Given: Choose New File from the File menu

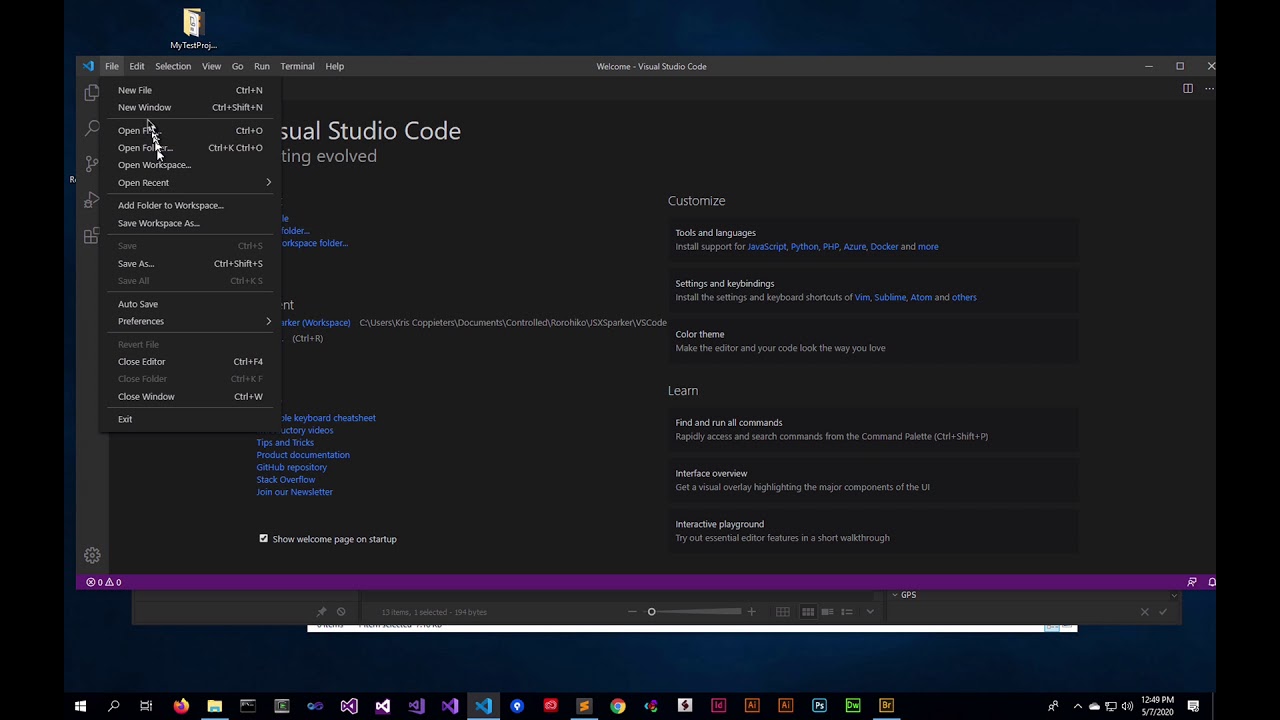Looking at the screenshot, I should [x=191, y=90].
